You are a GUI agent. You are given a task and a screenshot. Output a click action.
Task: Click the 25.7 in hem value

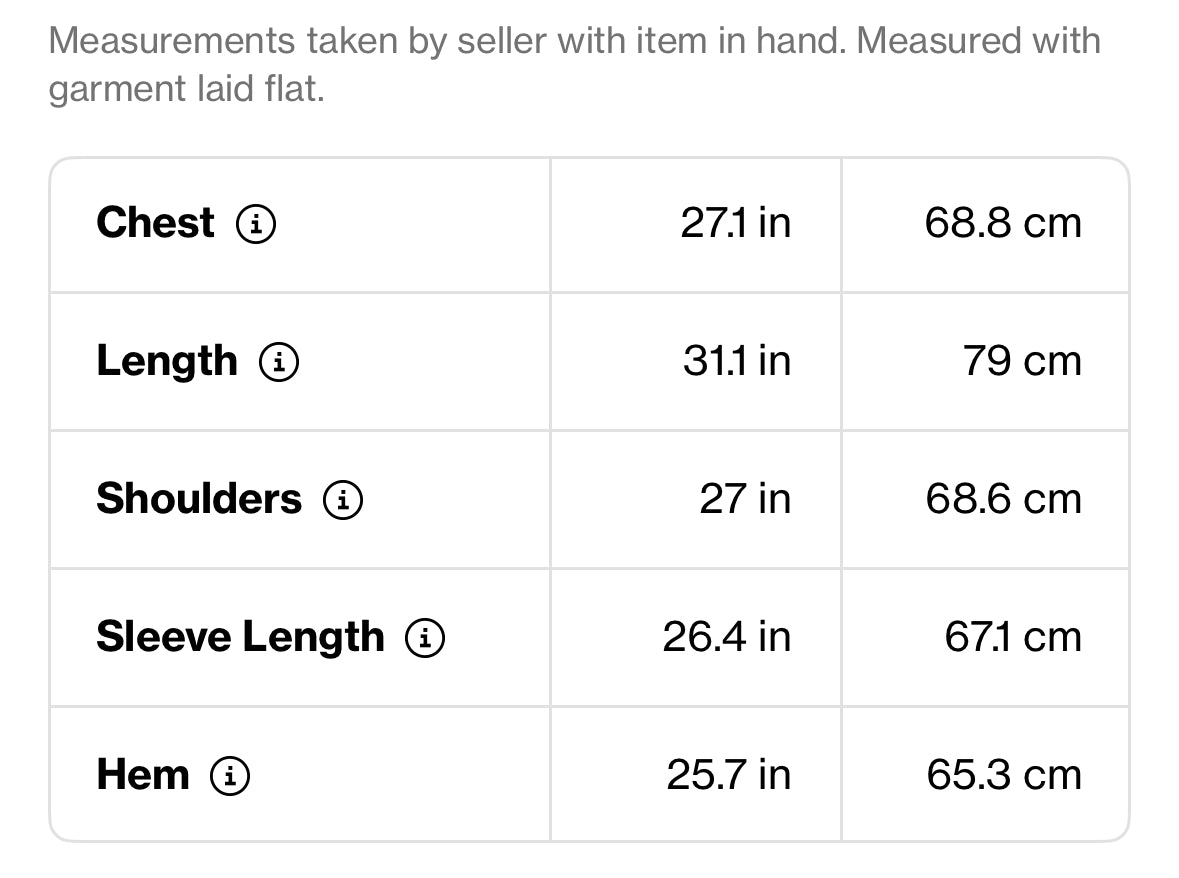click(729, 776)
